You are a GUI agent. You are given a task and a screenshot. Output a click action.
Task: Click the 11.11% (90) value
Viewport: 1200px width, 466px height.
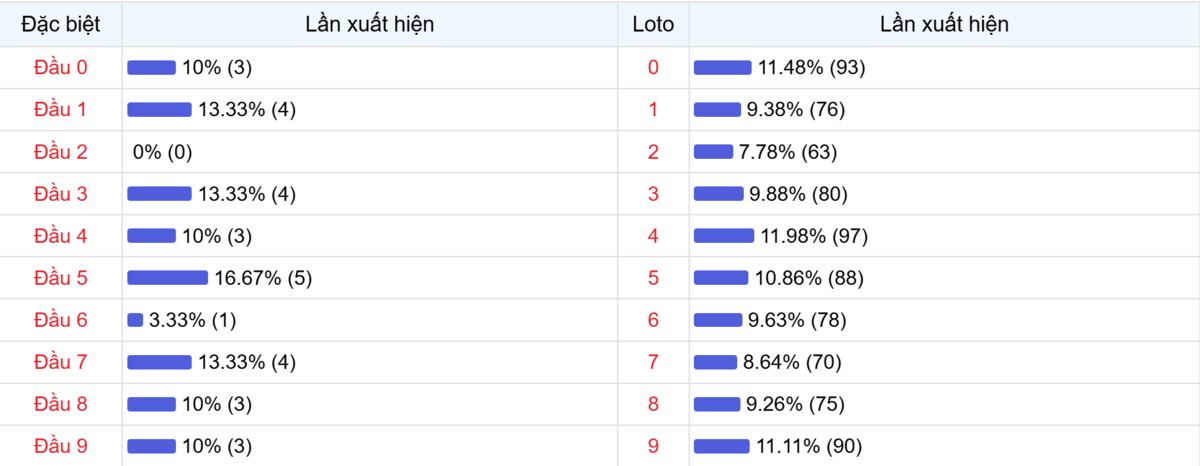[x=809, y=446]
